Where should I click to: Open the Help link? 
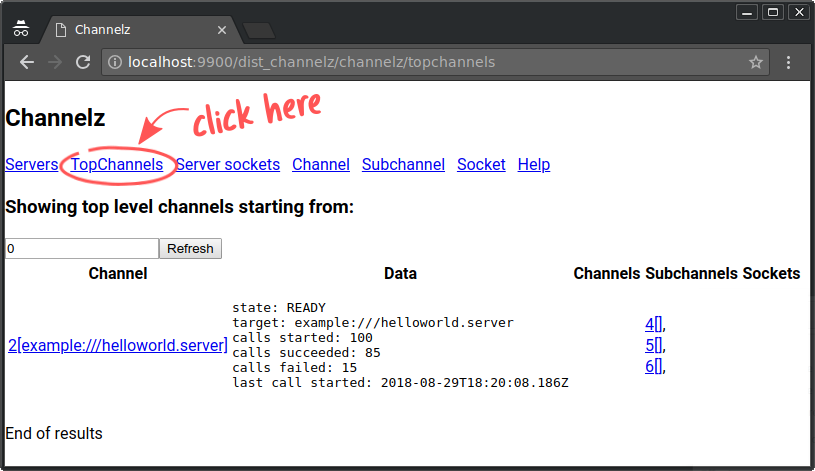point(534,164)
